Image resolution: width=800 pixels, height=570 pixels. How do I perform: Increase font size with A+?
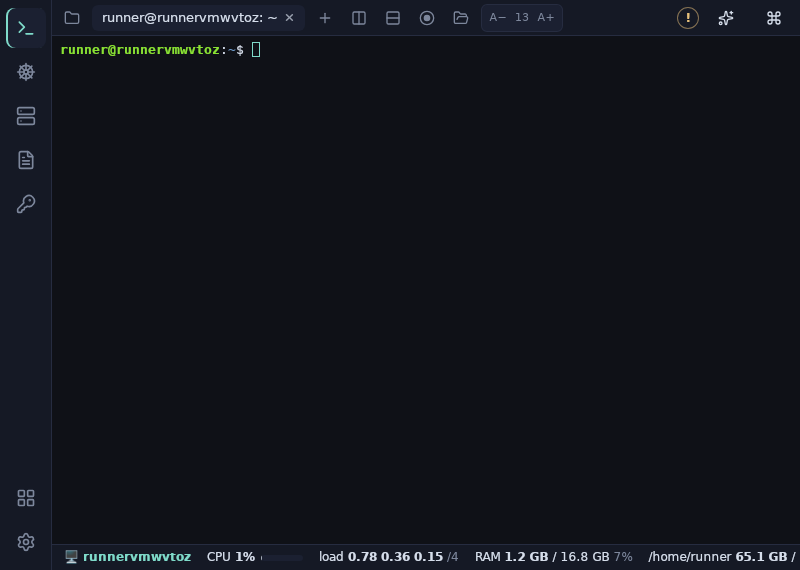coord(545,18)
